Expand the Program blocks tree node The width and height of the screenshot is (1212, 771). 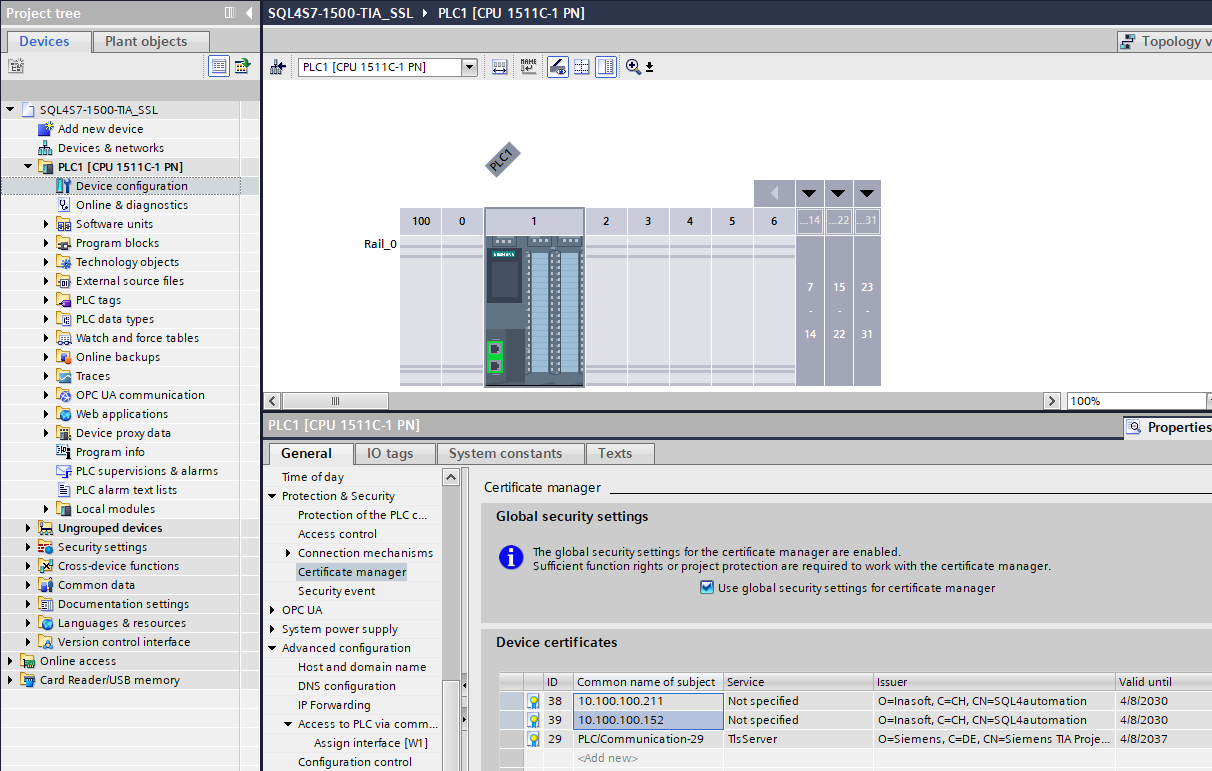point(46,243)
